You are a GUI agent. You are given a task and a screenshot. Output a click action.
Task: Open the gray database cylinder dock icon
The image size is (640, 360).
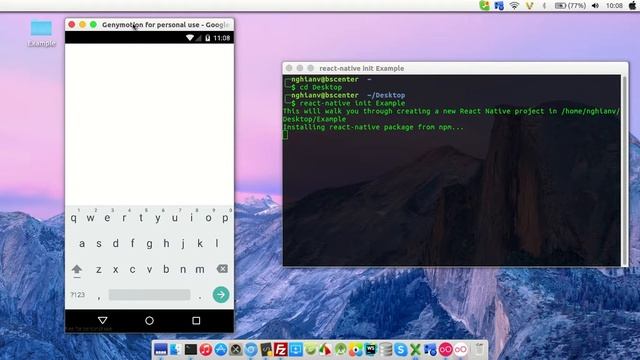pos(385,349)
